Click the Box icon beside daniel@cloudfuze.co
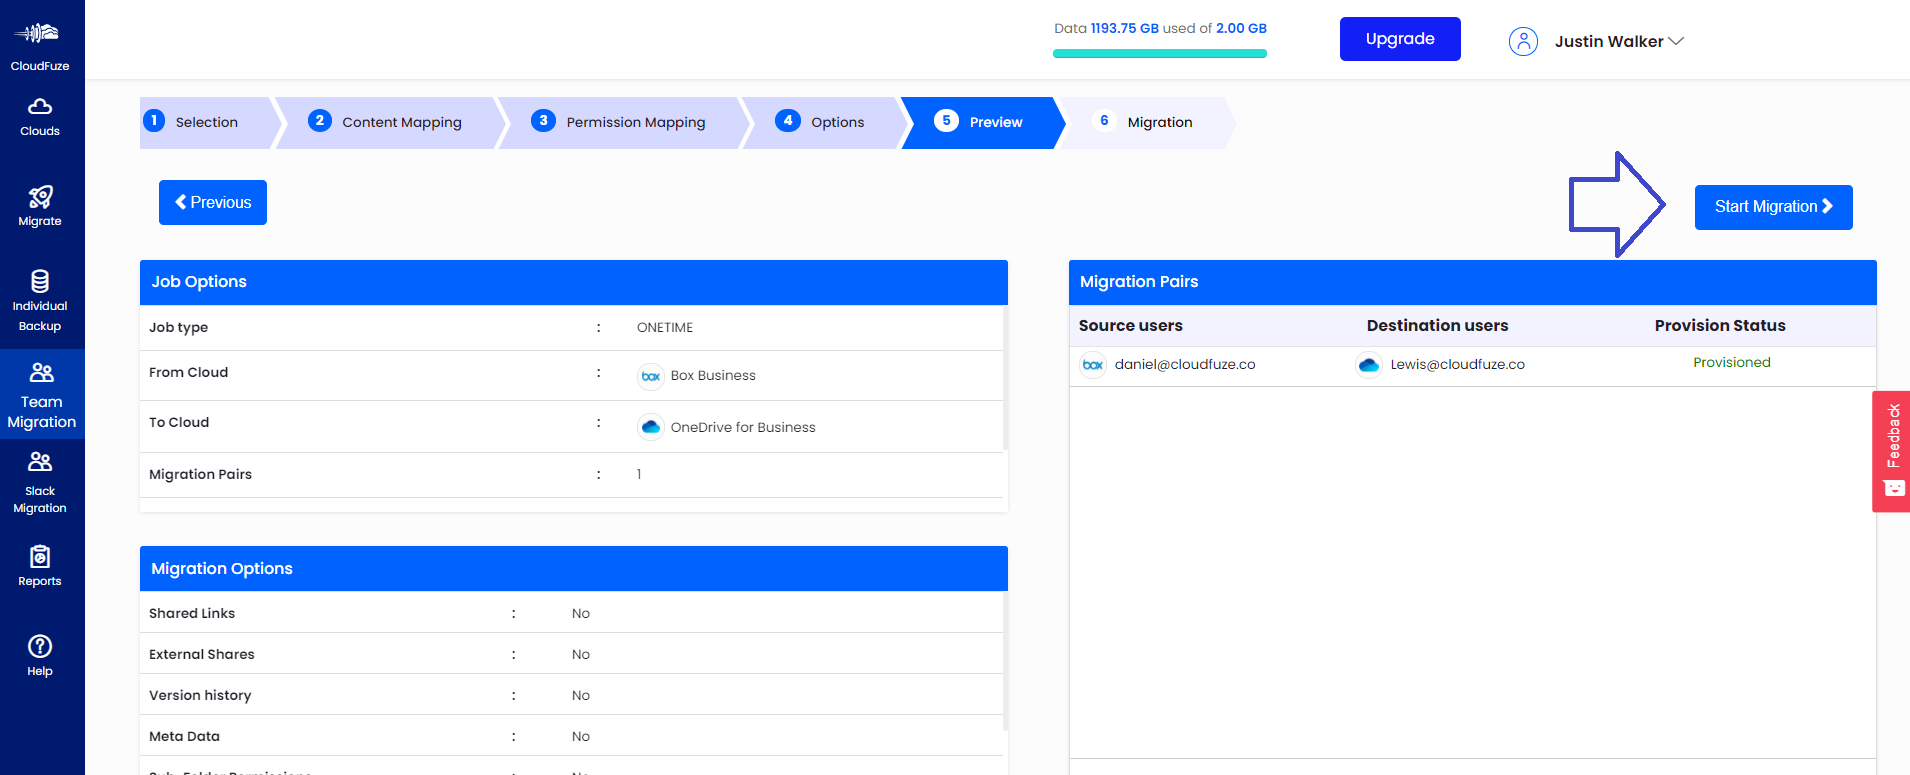The width and height of the screenshot is (1910, 775). [x=1093, y=365]
